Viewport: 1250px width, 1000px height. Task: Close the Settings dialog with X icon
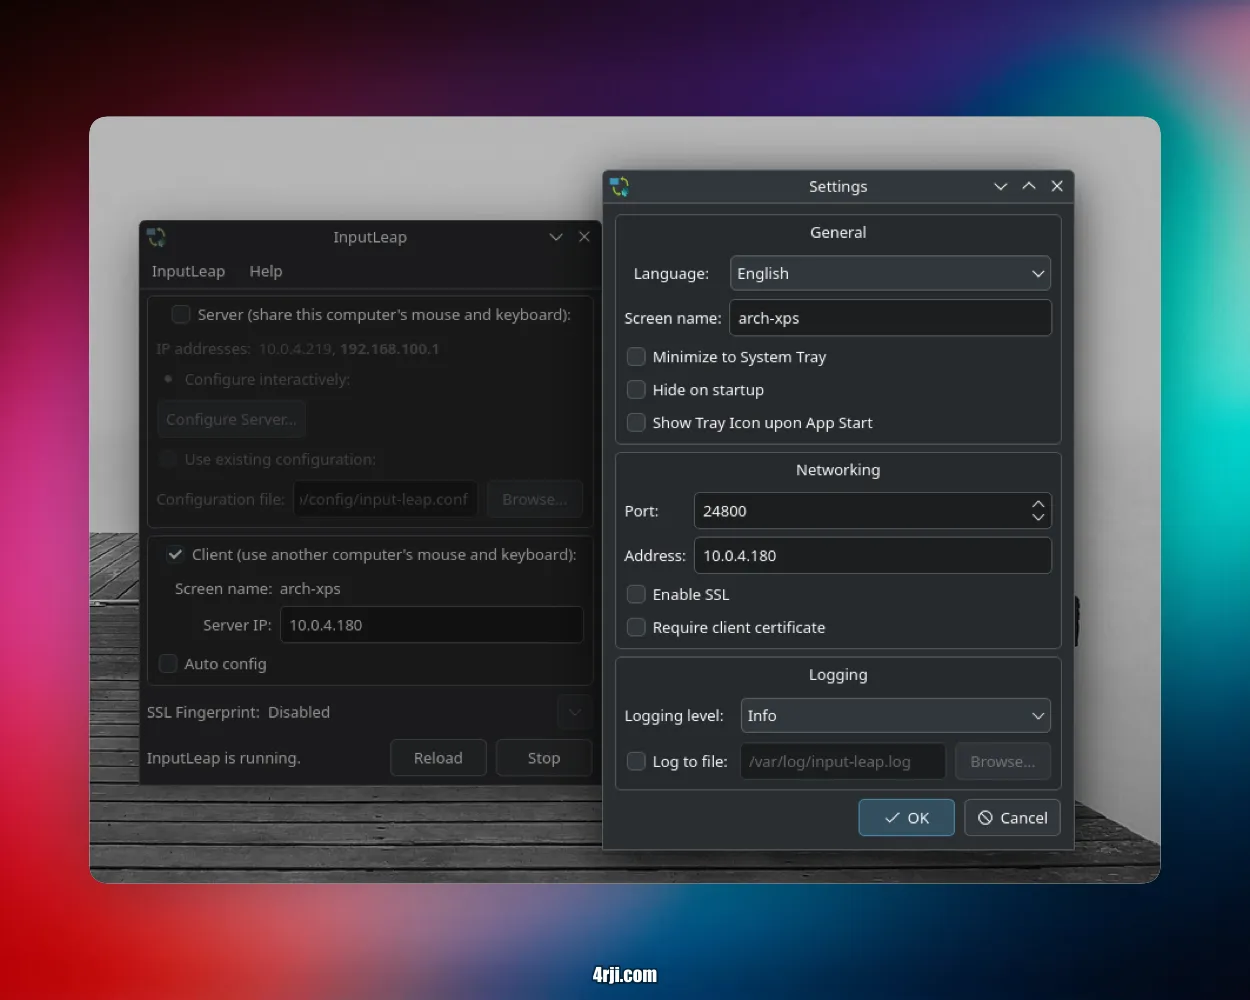[1057, 187]
